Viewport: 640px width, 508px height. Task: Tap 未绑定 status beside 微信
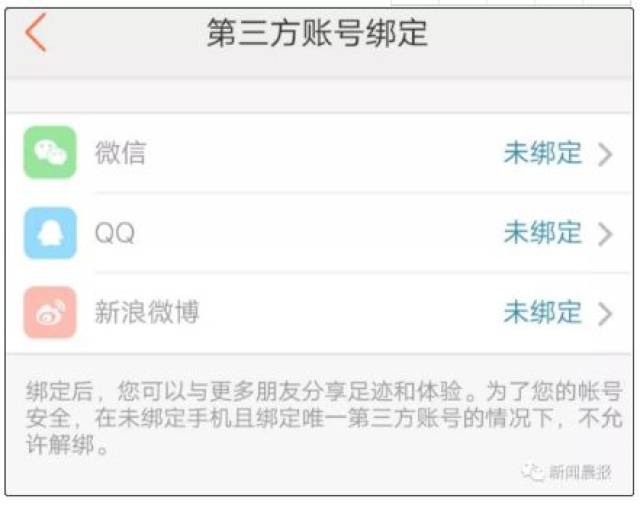coord(542,153)
